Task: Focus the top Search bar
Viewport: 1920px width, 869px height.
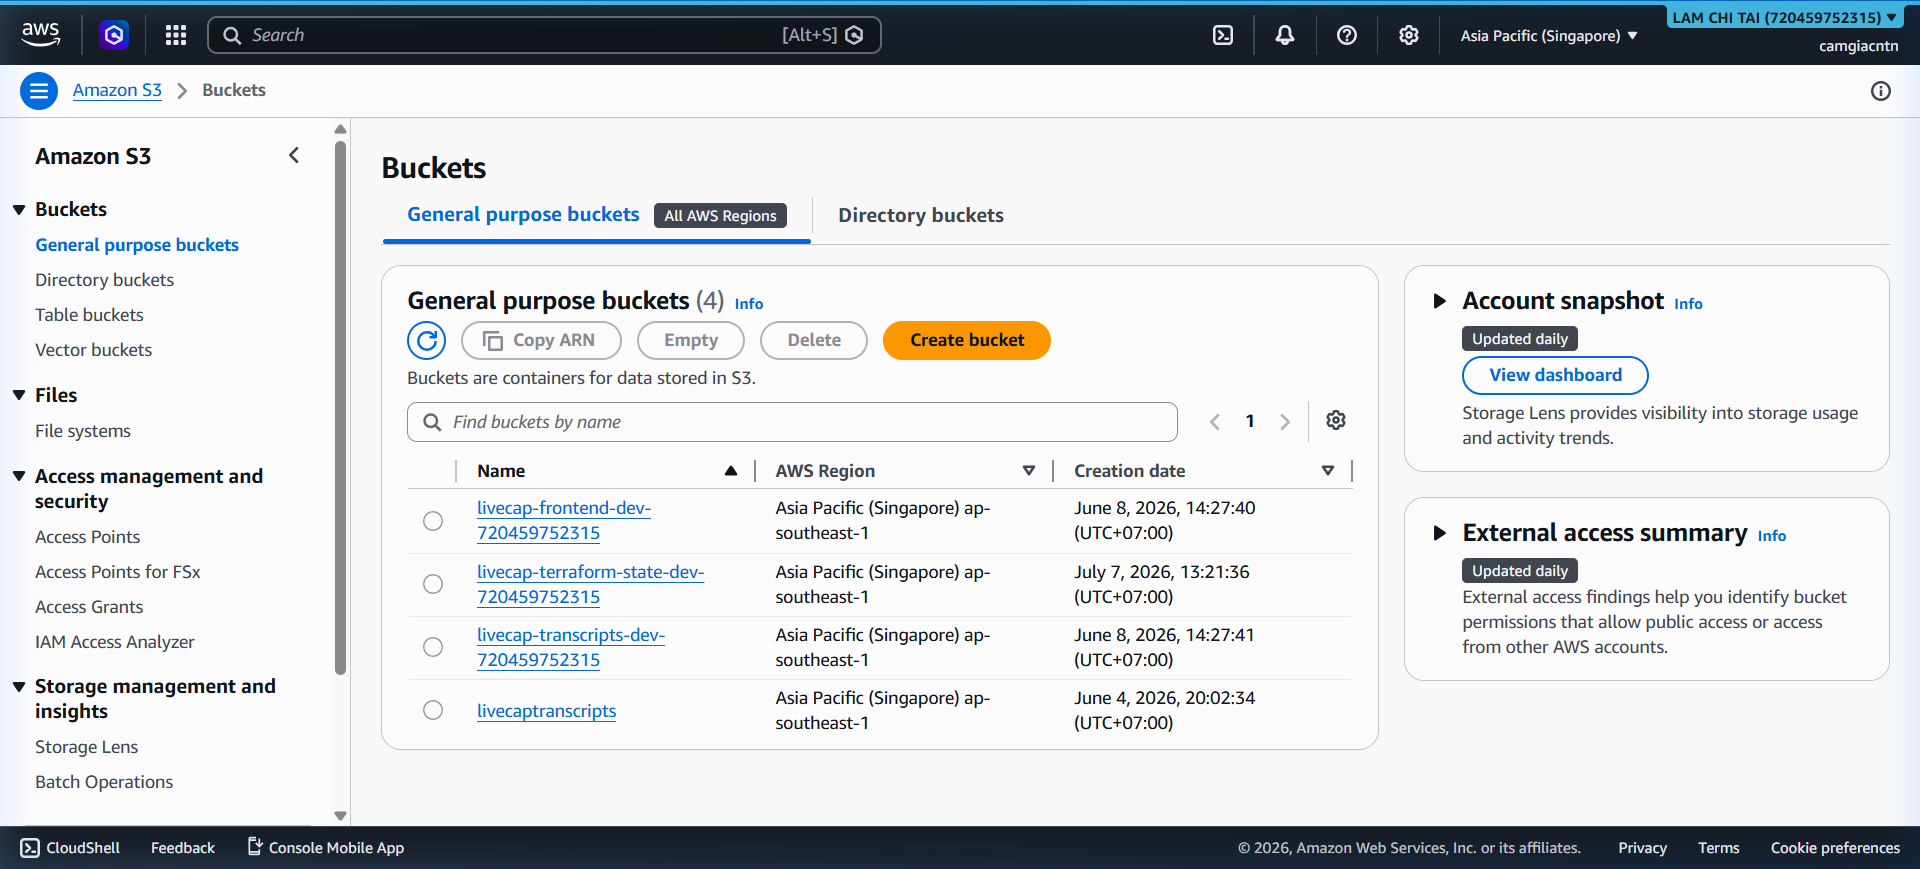Action: 544,35
